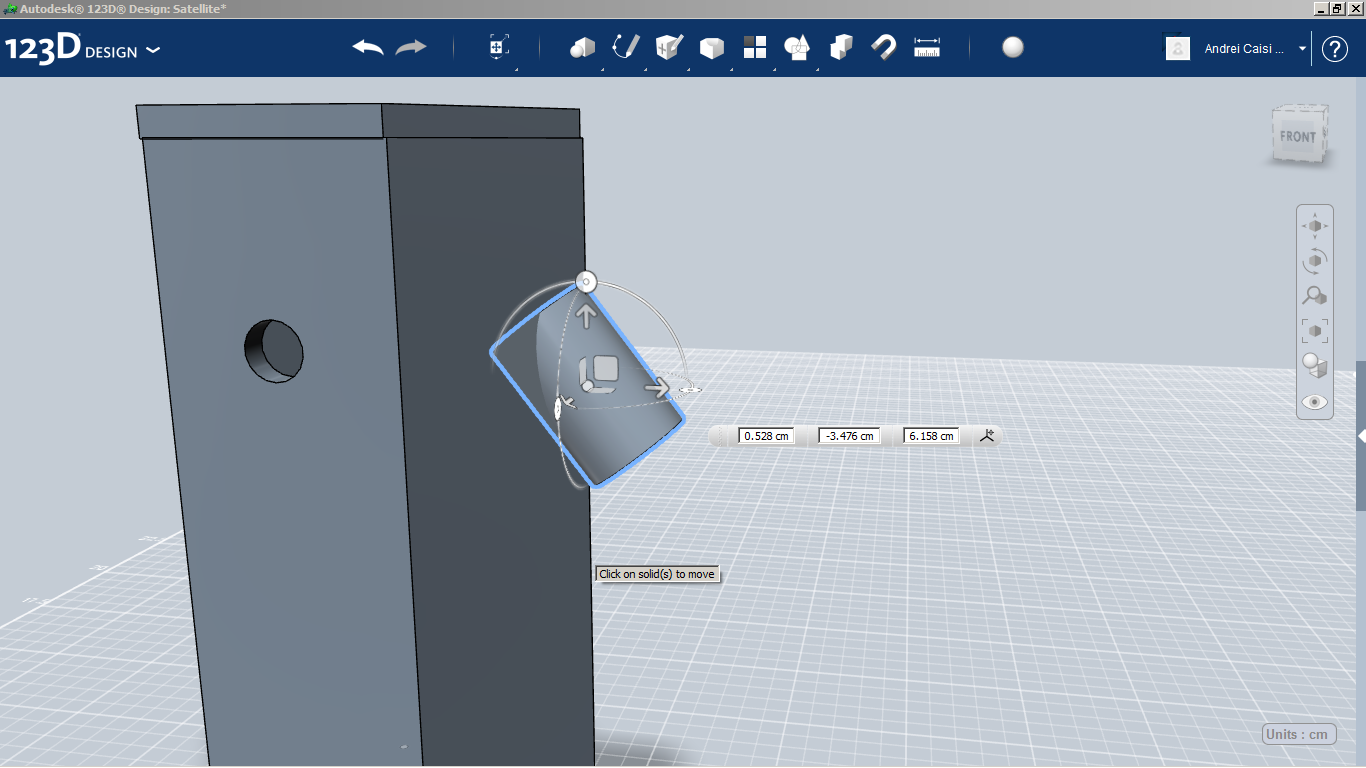Open the Primitives shapes menu

[583, 47]
